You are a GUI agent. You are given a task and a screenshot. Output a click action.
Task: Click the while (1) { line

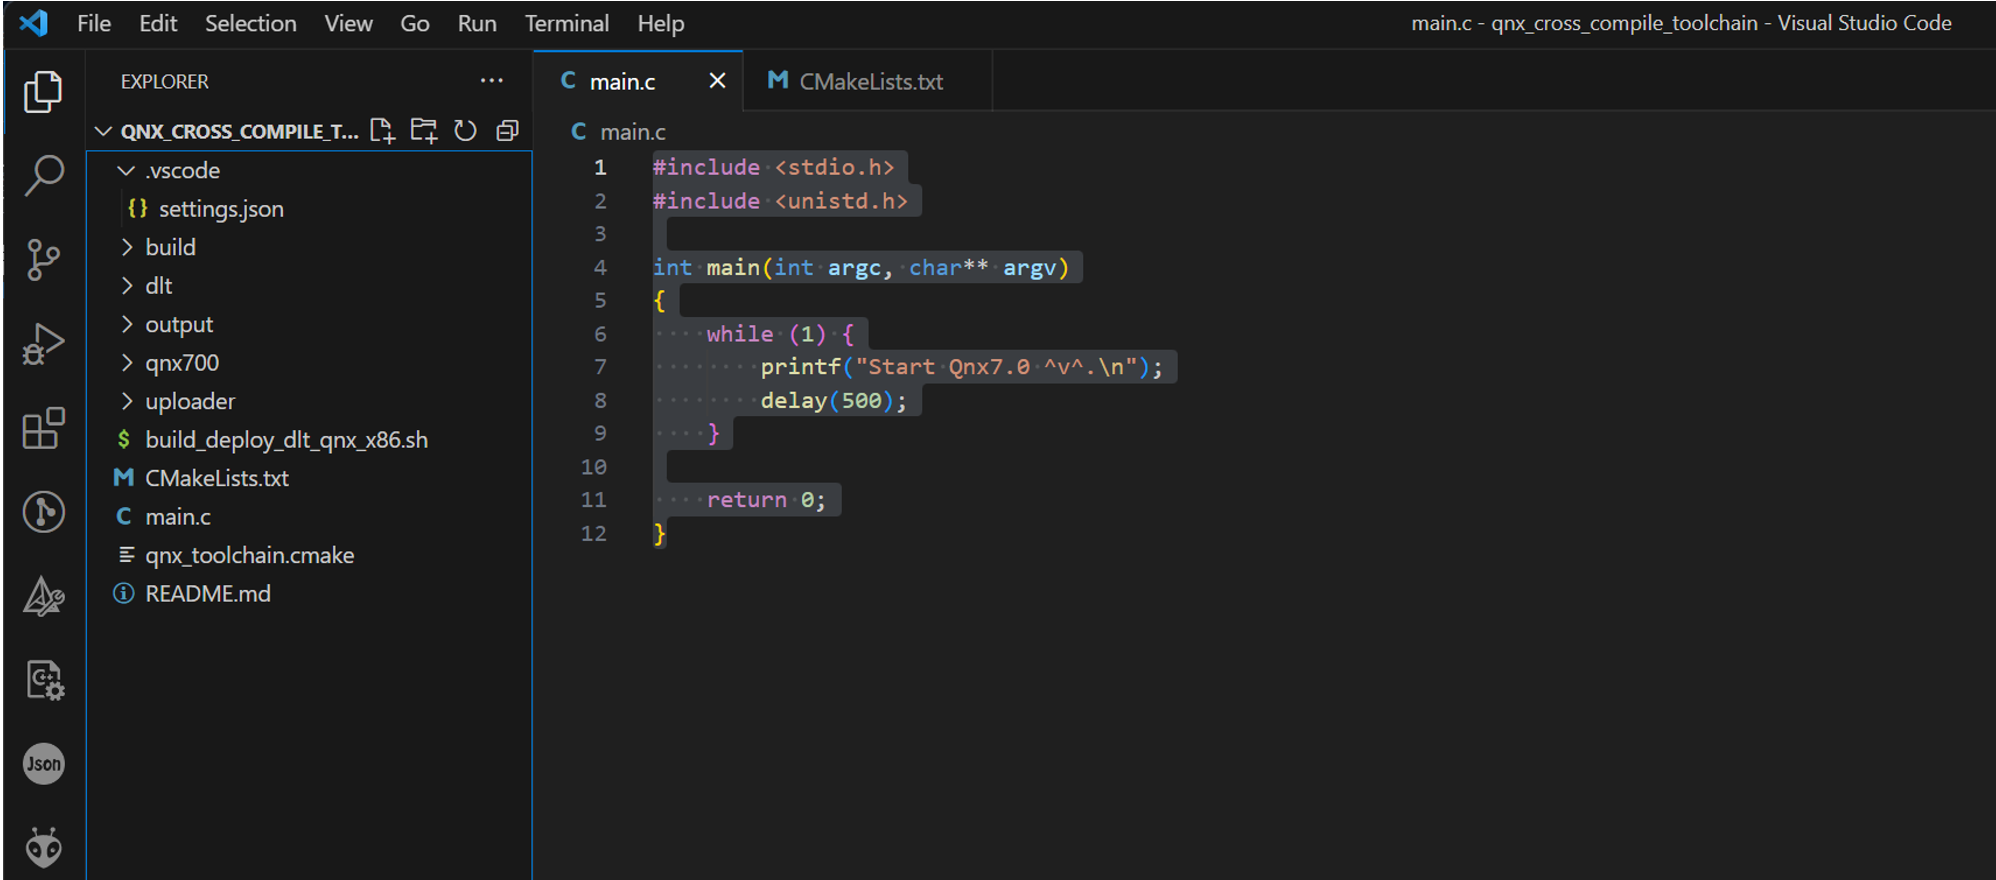click(780, 334)
